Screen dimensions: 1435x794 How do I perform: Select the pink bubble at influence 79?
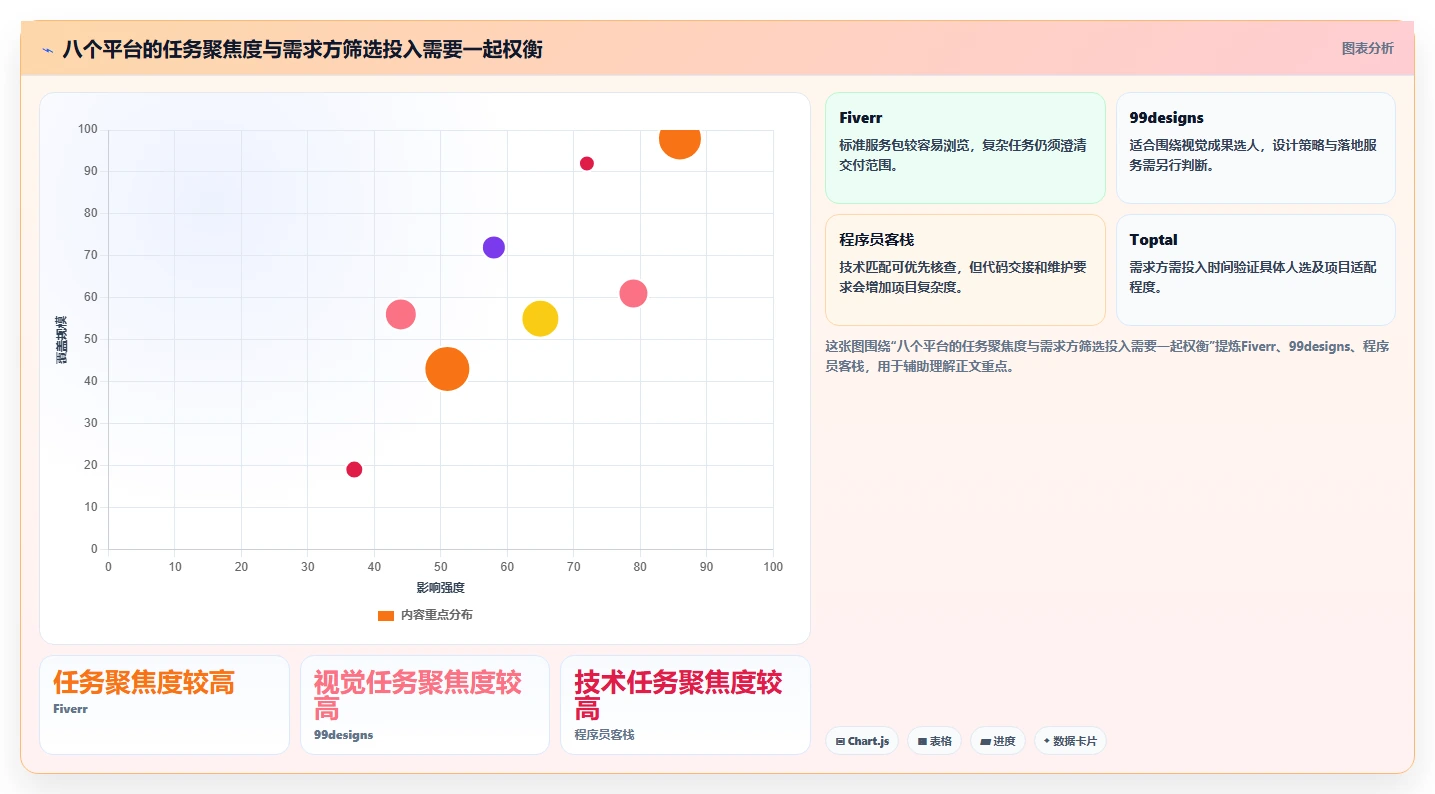click(633, 293)
